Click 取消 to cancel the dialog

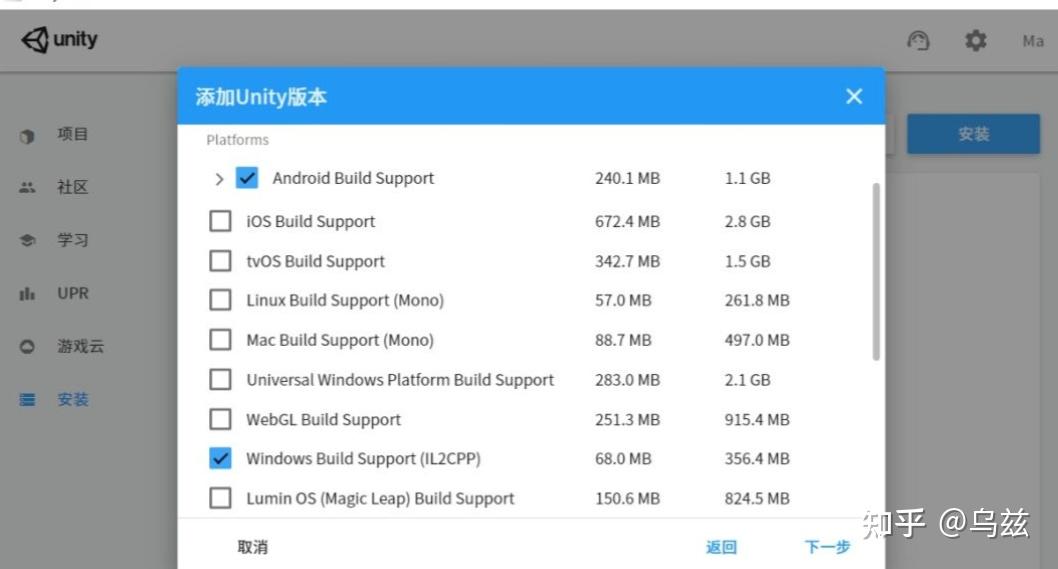(x=253, y=547)
